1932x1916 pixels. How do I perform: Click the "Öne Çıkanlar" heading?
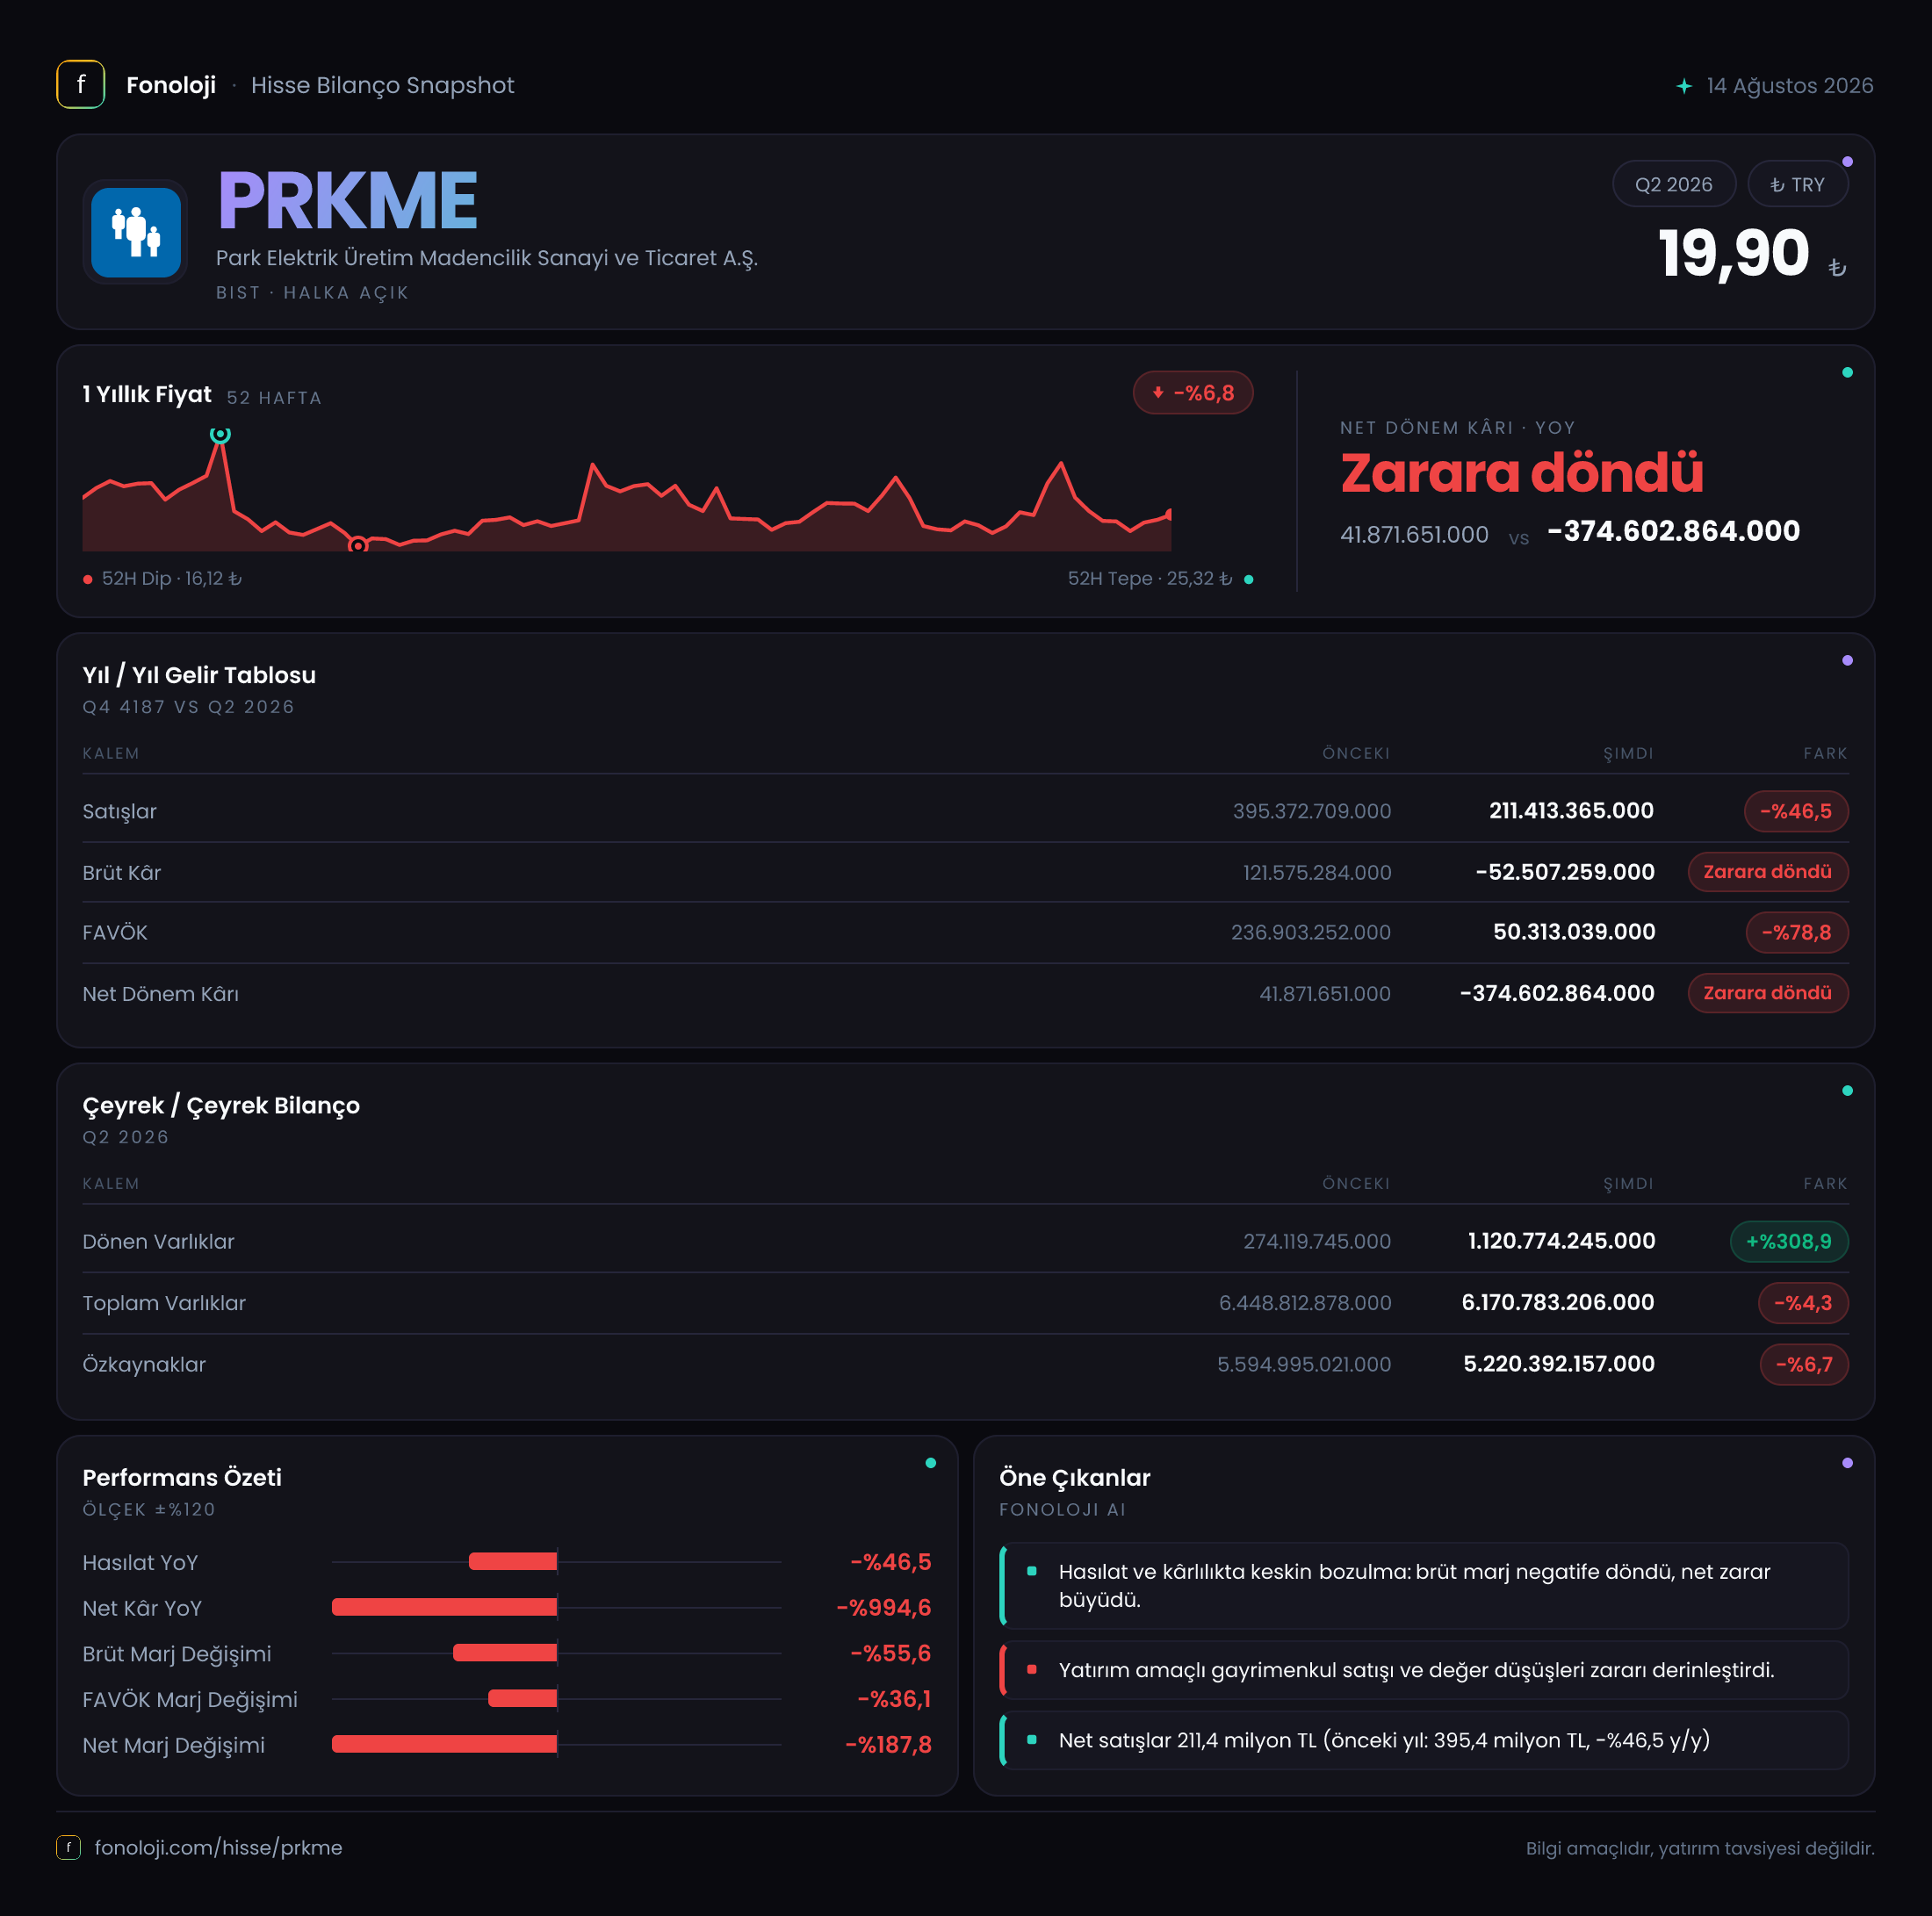point(1075,1477)
